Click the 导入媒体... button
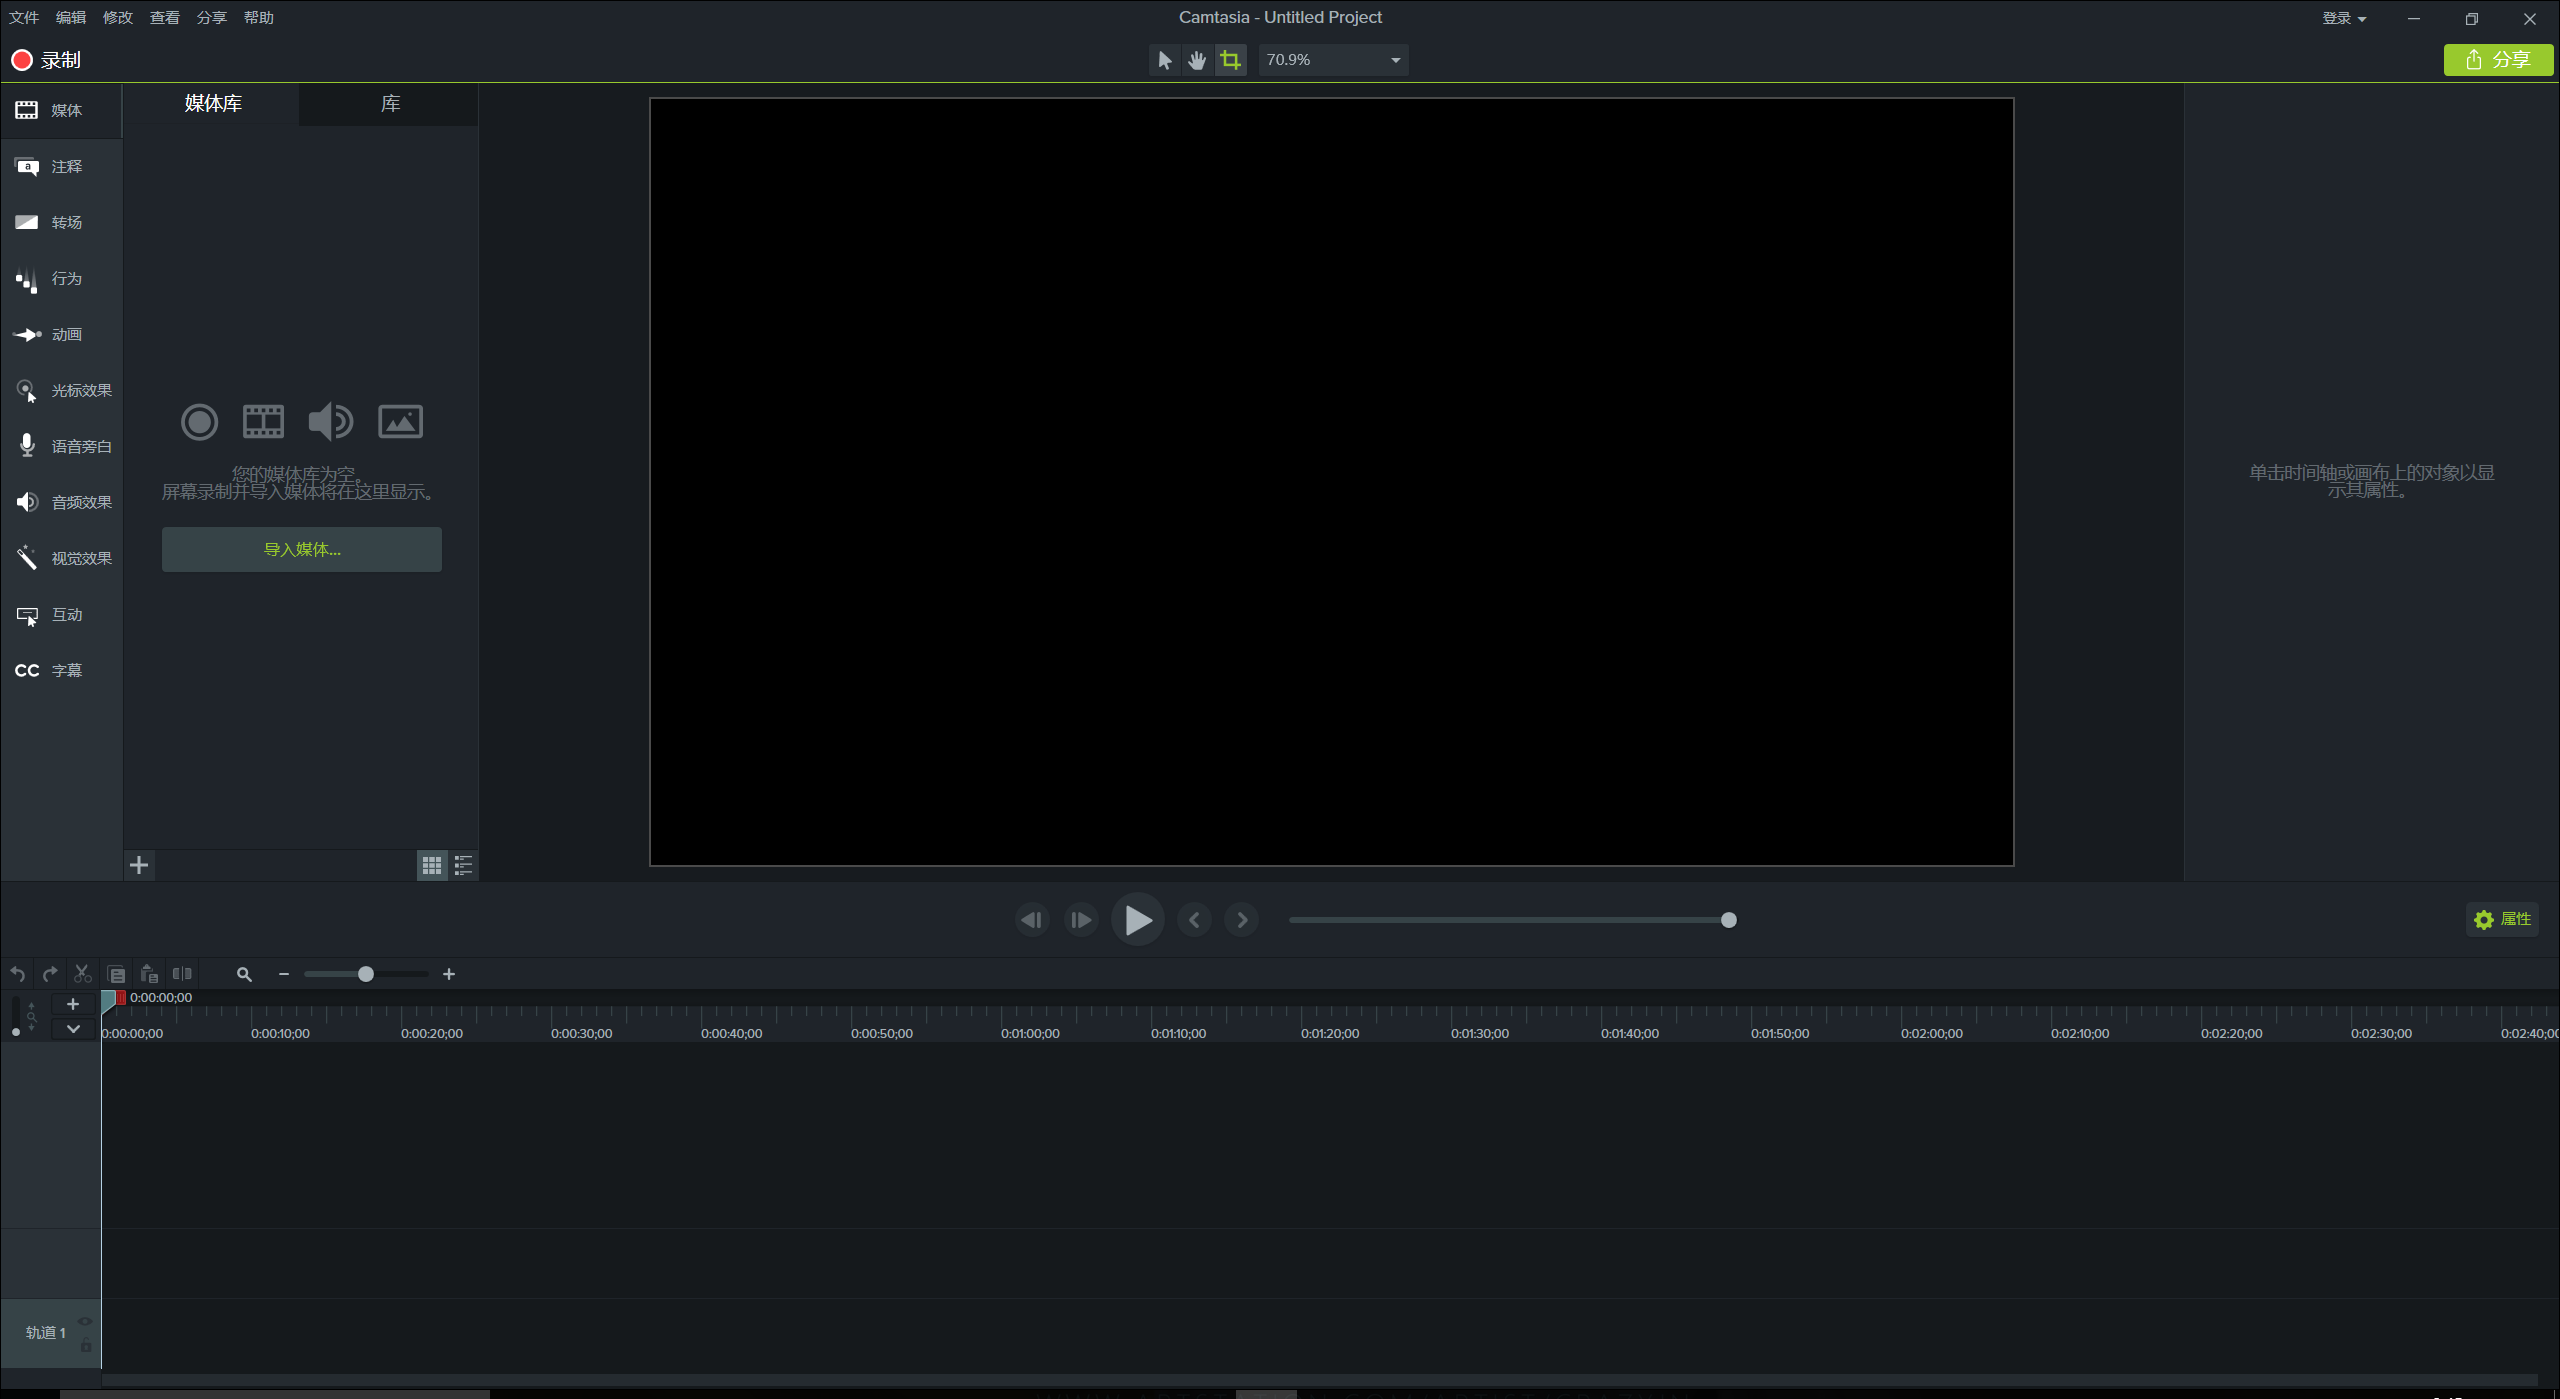The height and width of the screenshot is (1399, 2560). click(302, 550)
